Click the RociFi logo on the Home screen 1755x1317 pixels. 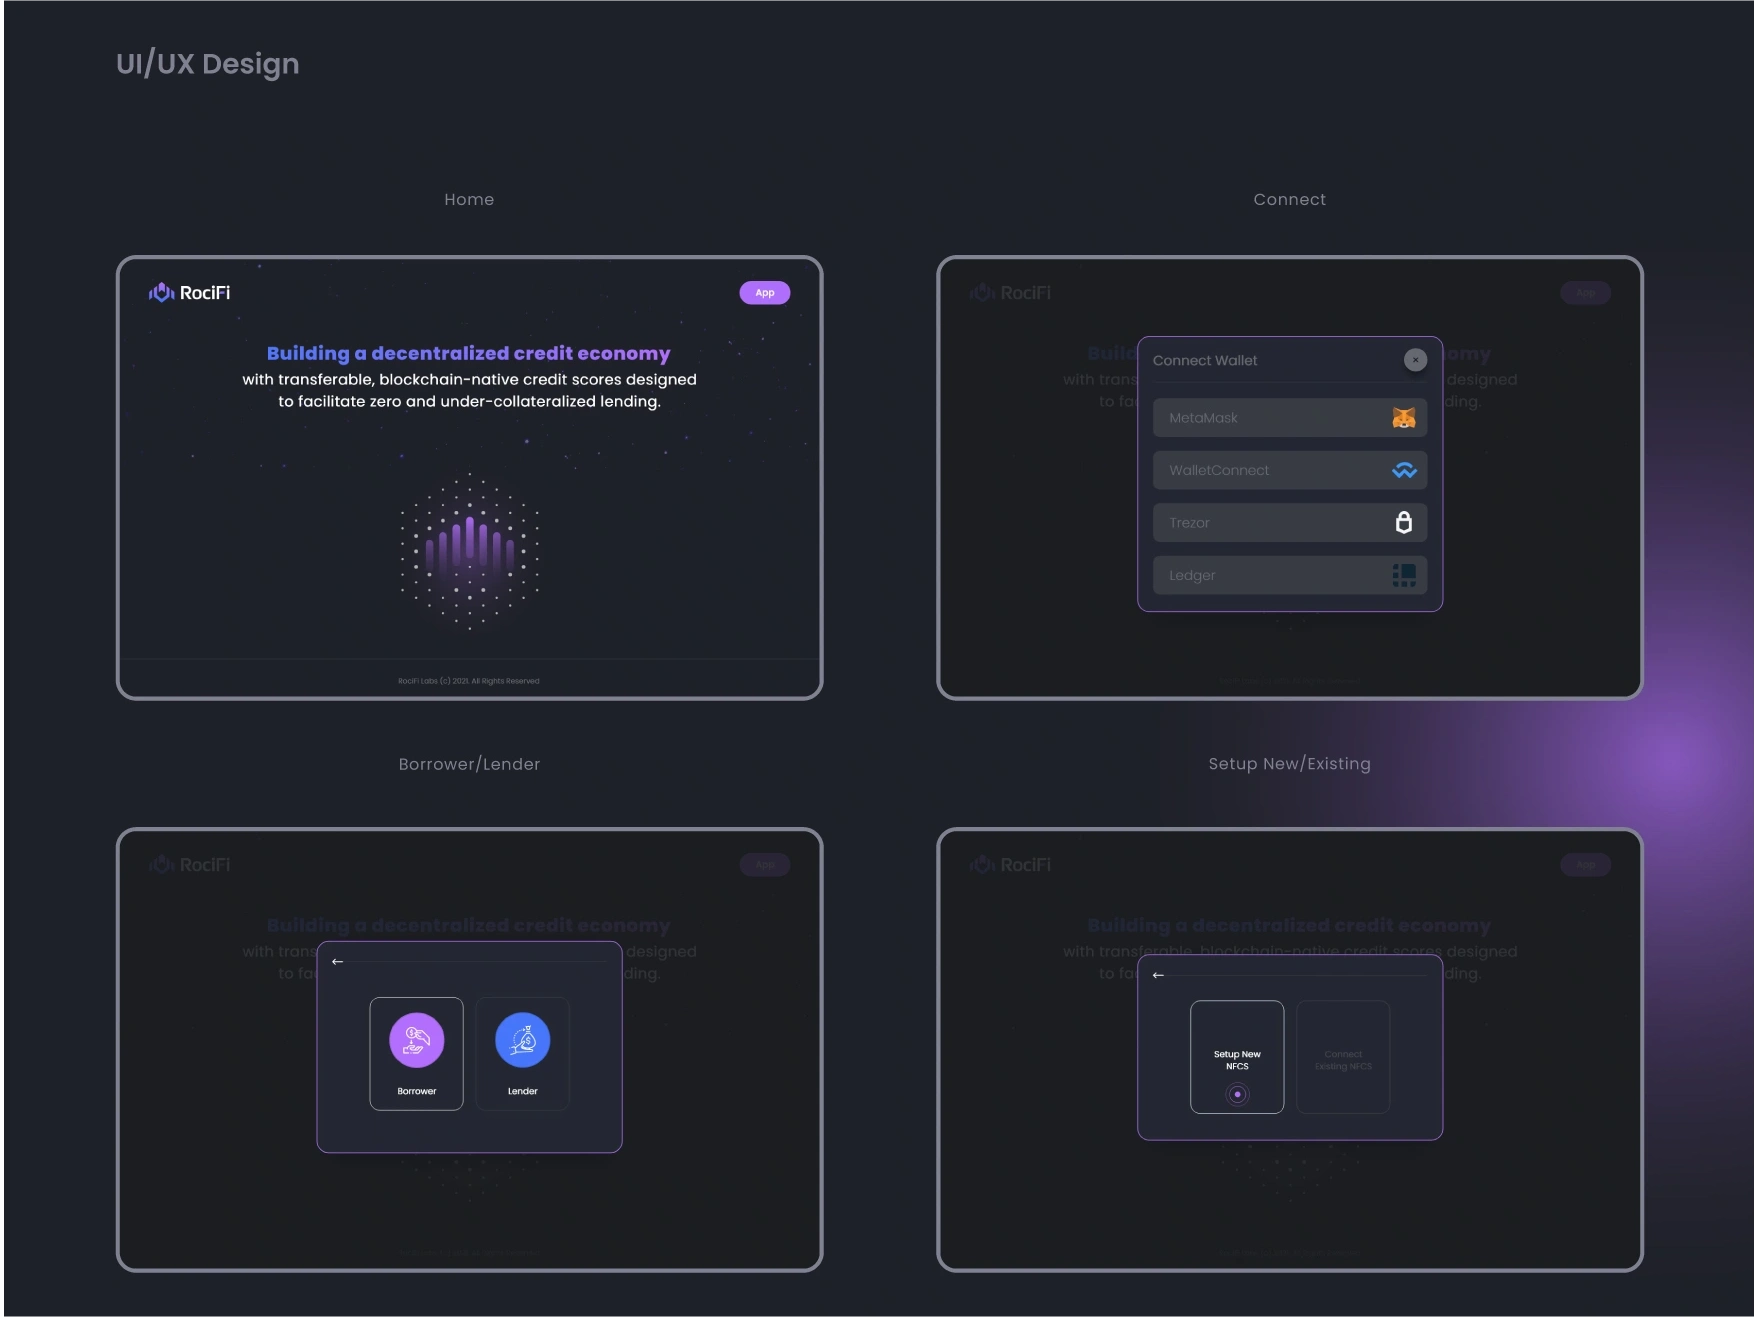[189, 292]
